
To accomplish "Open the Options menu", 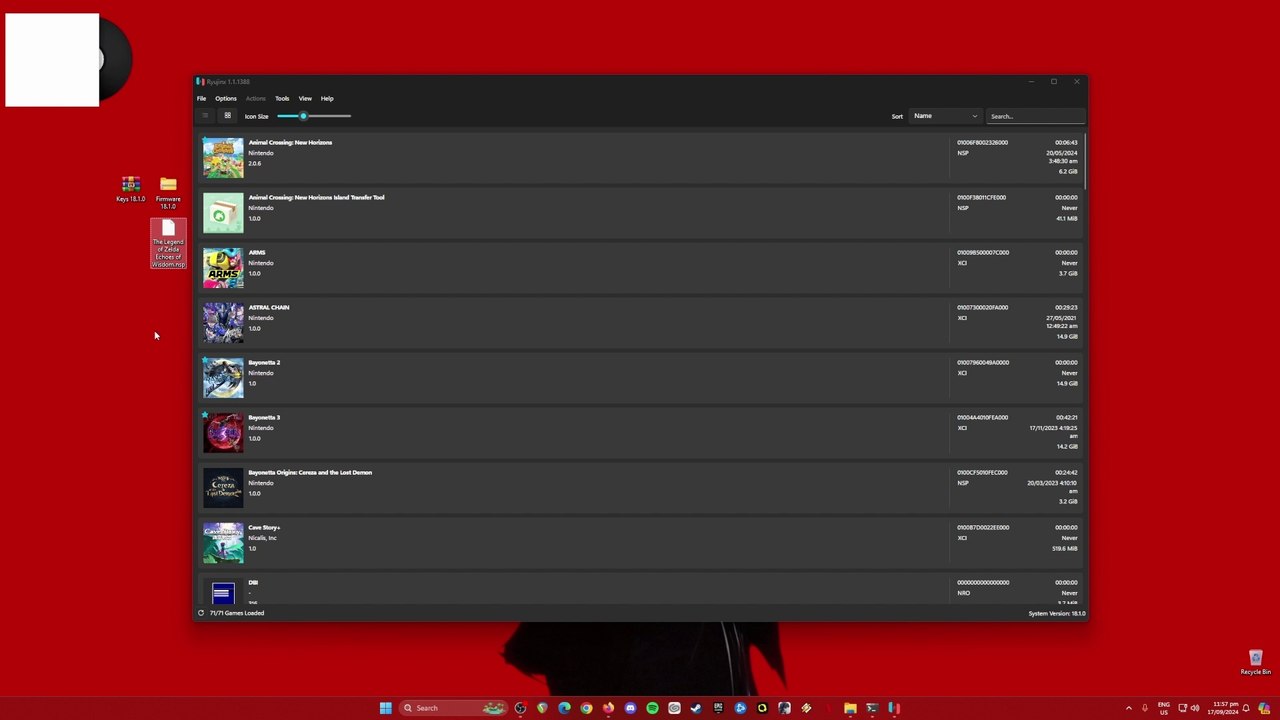I will pyautogui.click(x=226, y=98).
